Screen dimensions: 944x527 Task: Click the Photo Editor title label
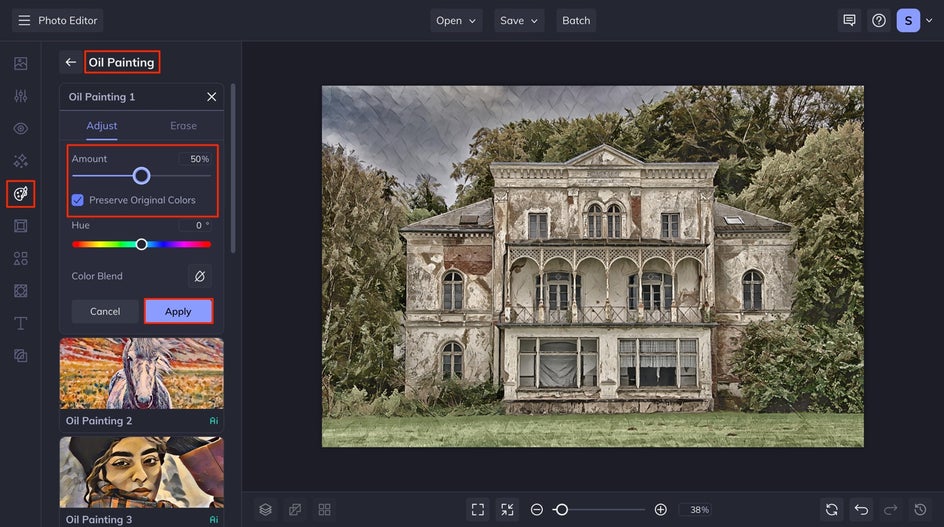(67, 20)
